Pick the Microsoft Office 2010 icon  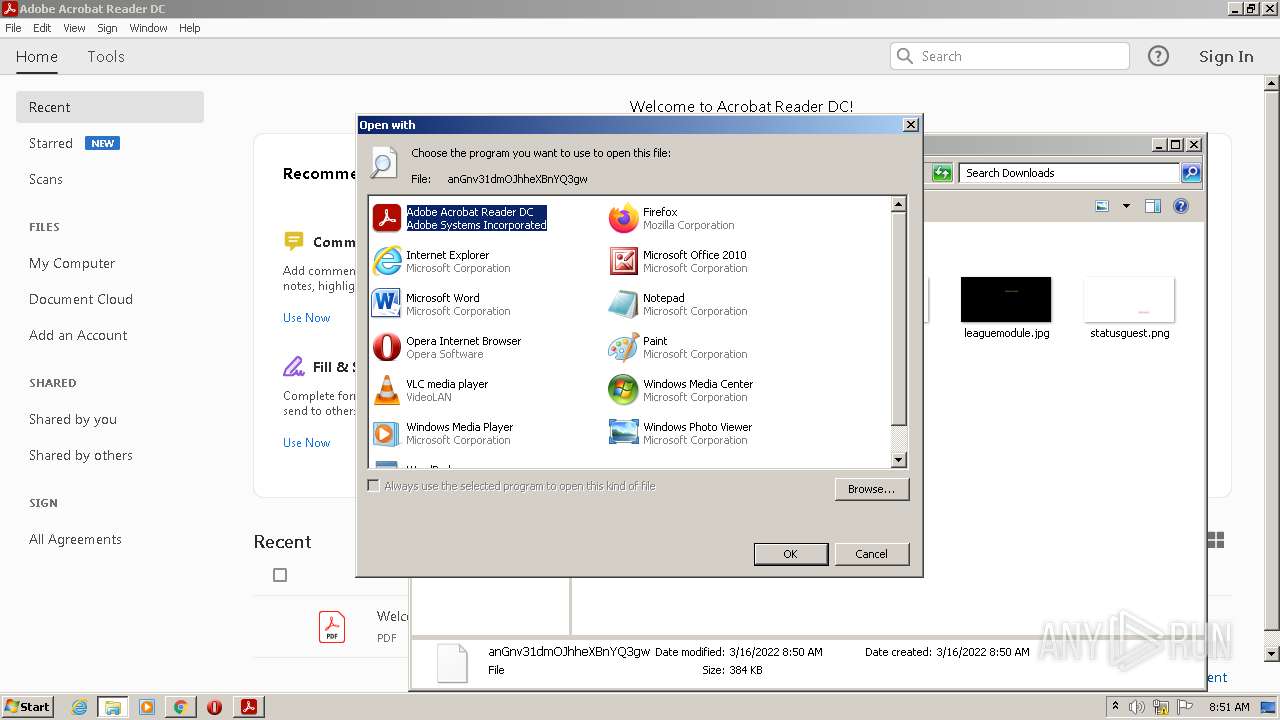point(623,261)
